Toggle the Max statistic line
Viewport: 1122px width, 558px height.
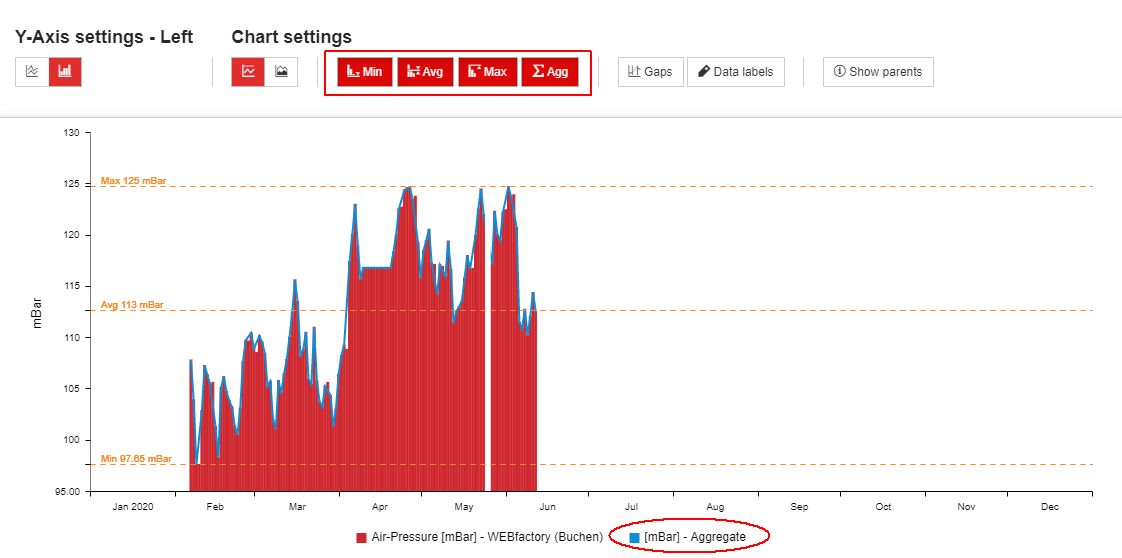pyautogui.click(x=487, y=72)
